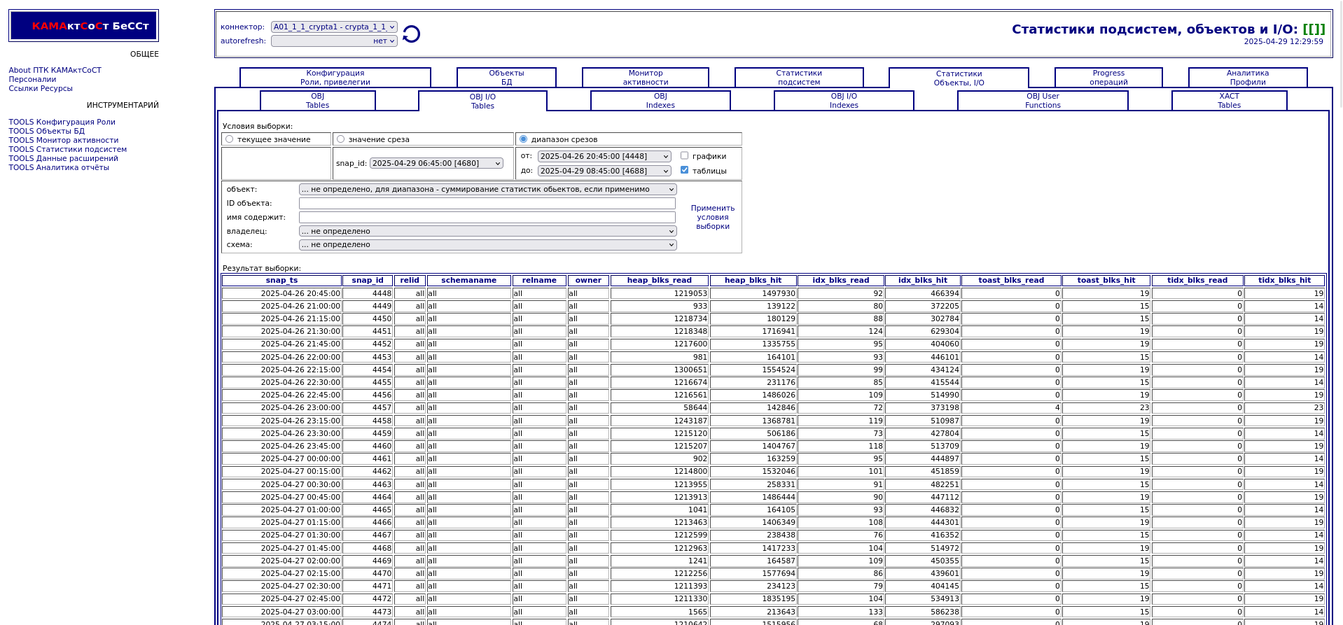Open the 'владелец' owner dropdown
The height and width of the screenshot is (625, 1343).
tap(487, 231)
